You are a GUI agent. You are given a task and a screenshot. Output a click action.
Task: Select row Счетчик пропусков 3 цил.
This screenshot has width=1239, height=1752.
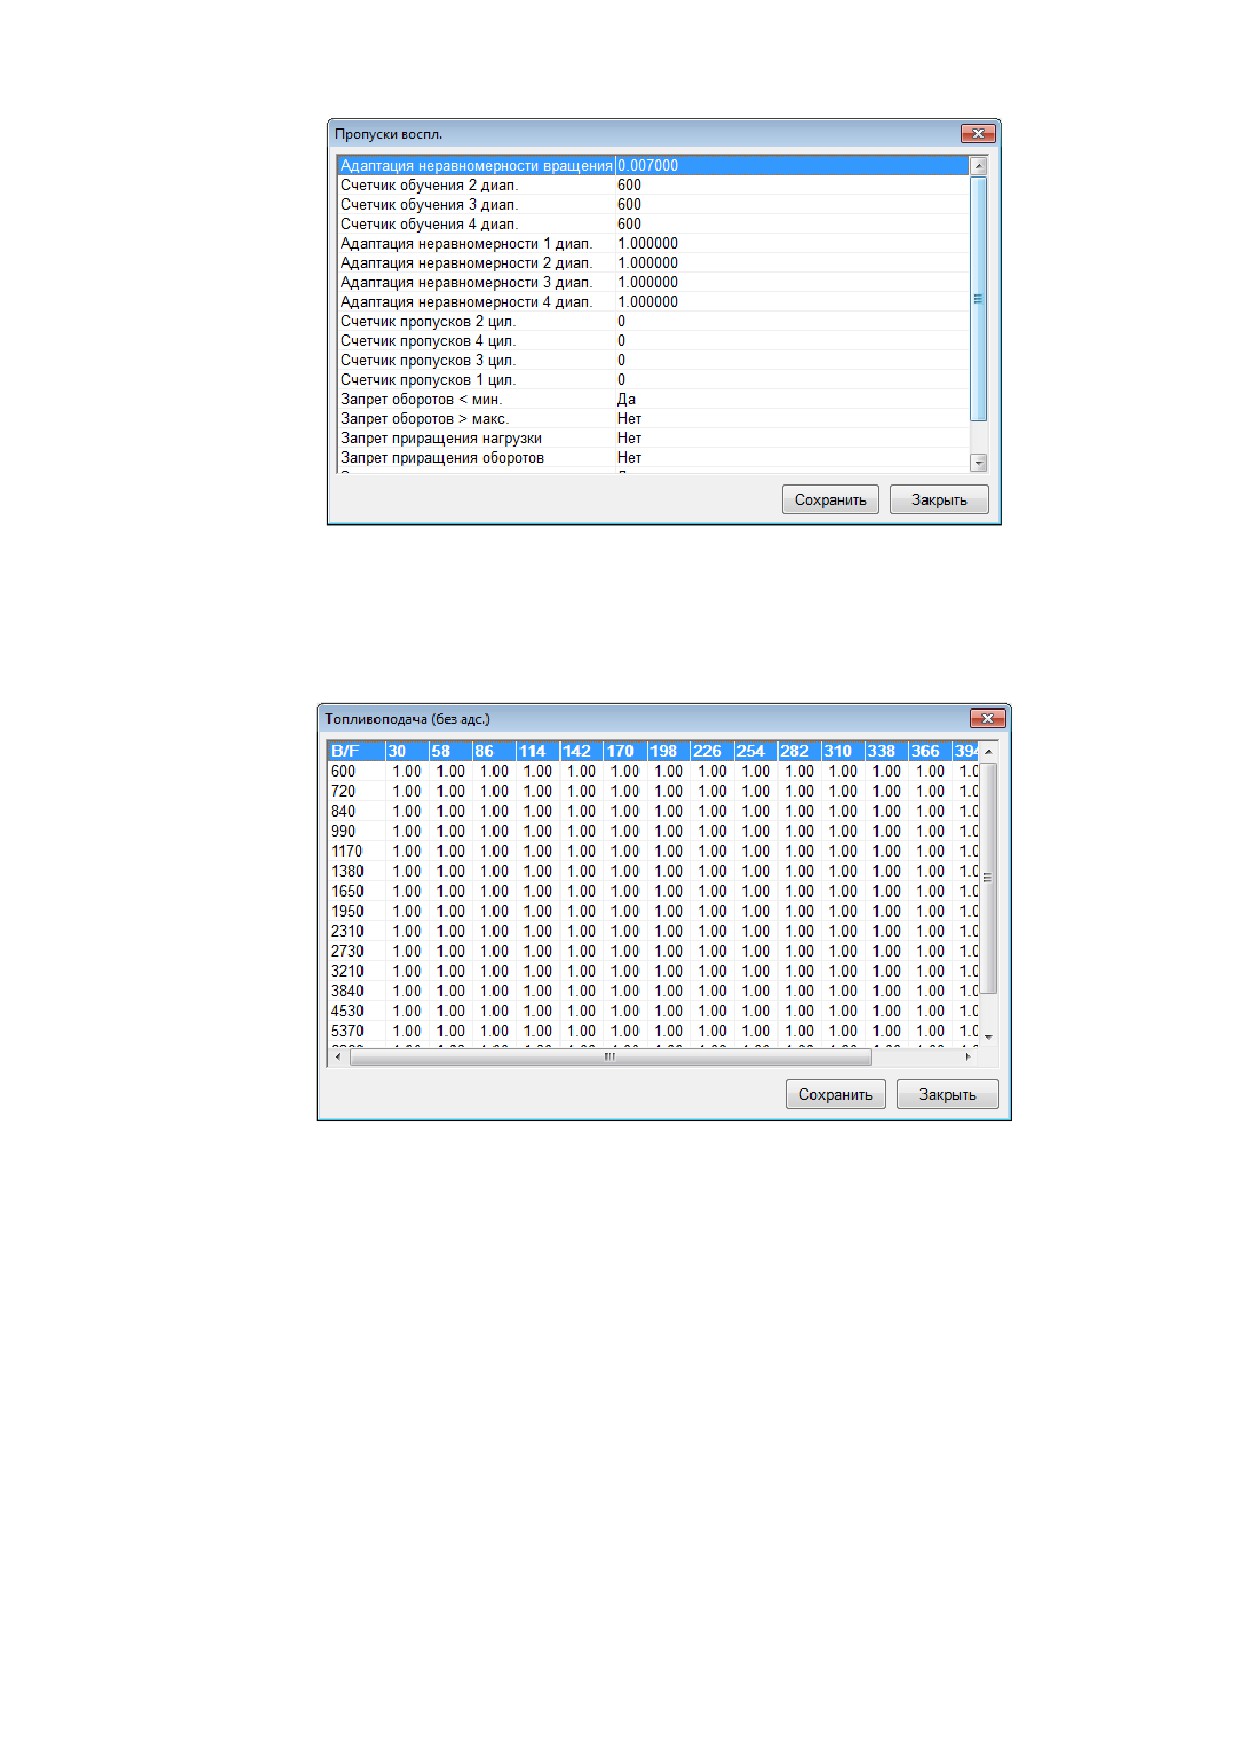pos(653,361)
